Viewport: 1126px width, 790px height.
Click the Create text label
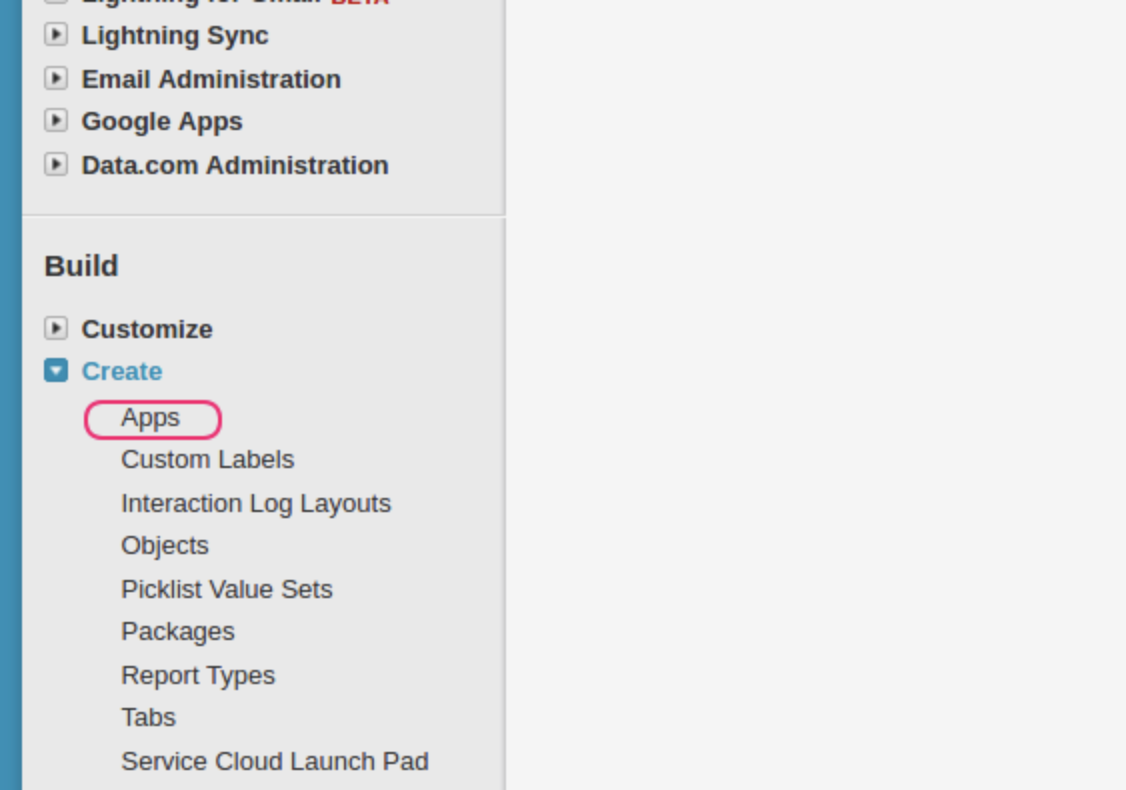[122, 371]
